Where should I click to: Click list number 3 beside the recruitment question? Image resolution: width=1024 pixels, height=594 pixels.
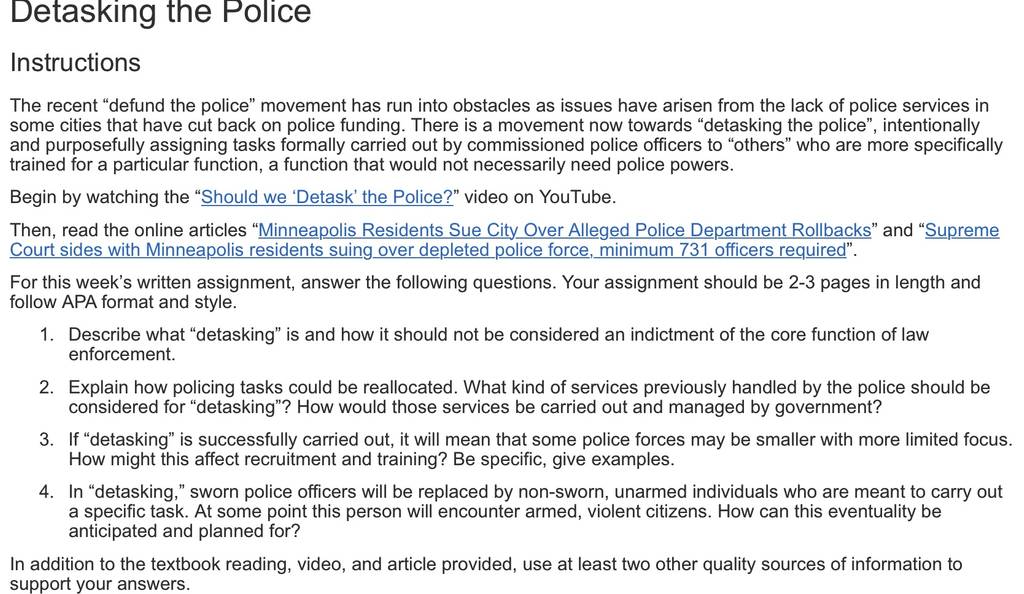[46, 439]
